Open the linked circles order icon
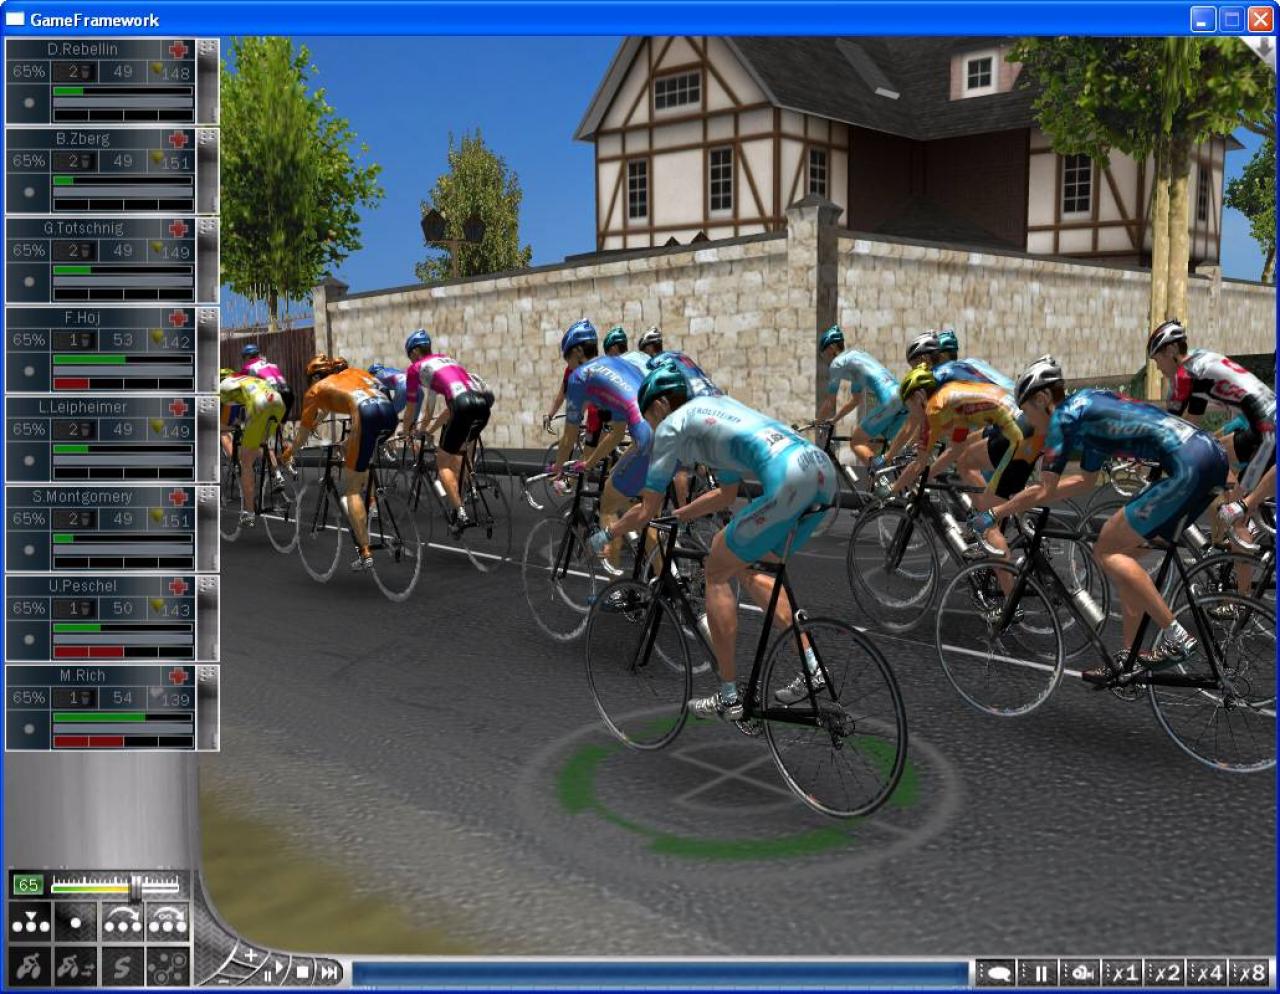The height and width of the screenshot is (994, 1280). point(168,967)
